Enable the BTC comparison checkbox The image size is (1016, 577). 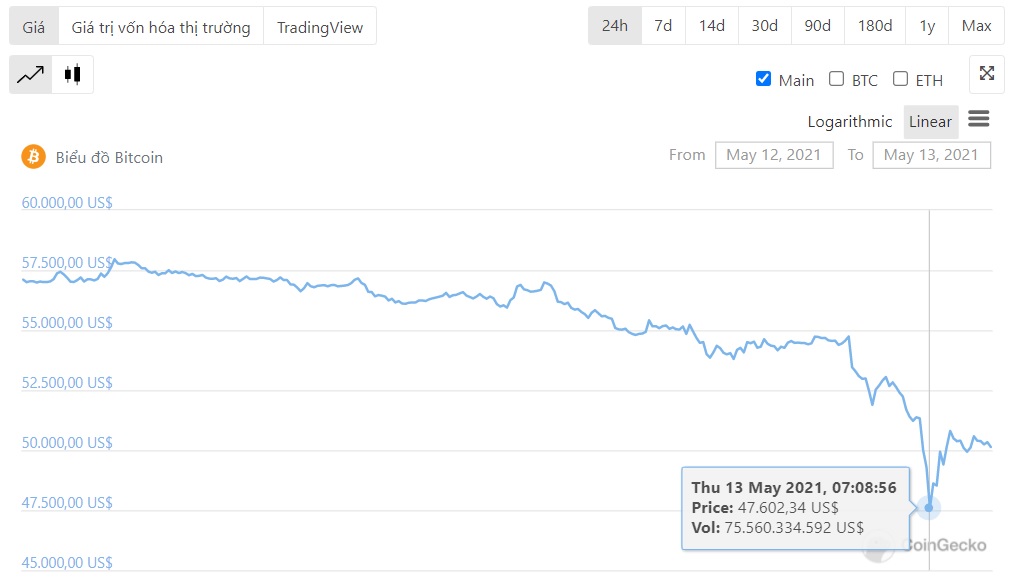pyautogui.click(x=836, y=79)
